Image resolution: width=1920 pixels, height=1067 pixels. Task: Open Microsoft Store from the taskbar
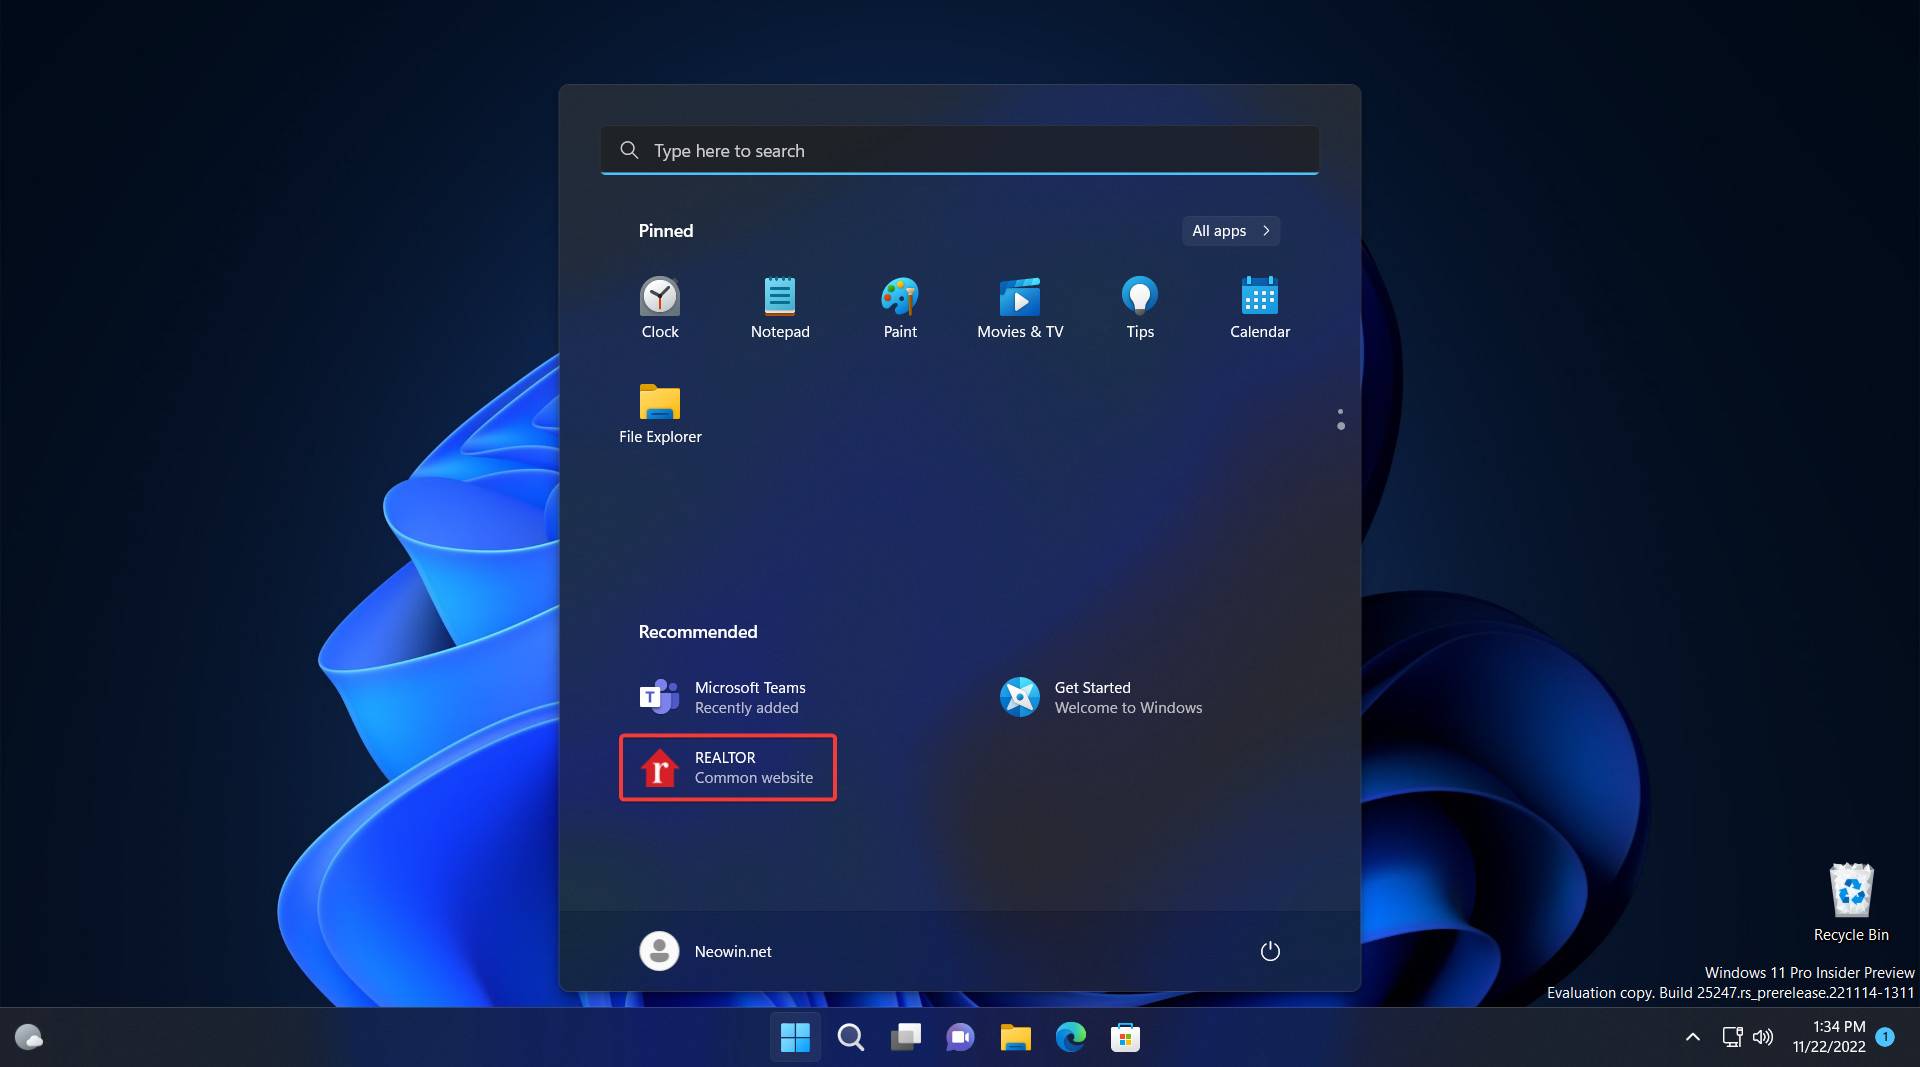[1124, 1037]
